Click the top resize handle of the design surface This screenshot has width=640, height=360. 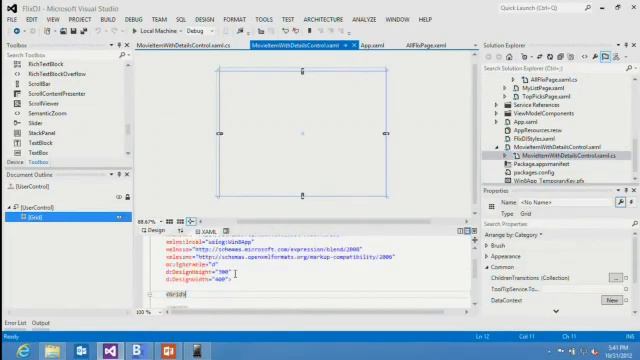302,71
